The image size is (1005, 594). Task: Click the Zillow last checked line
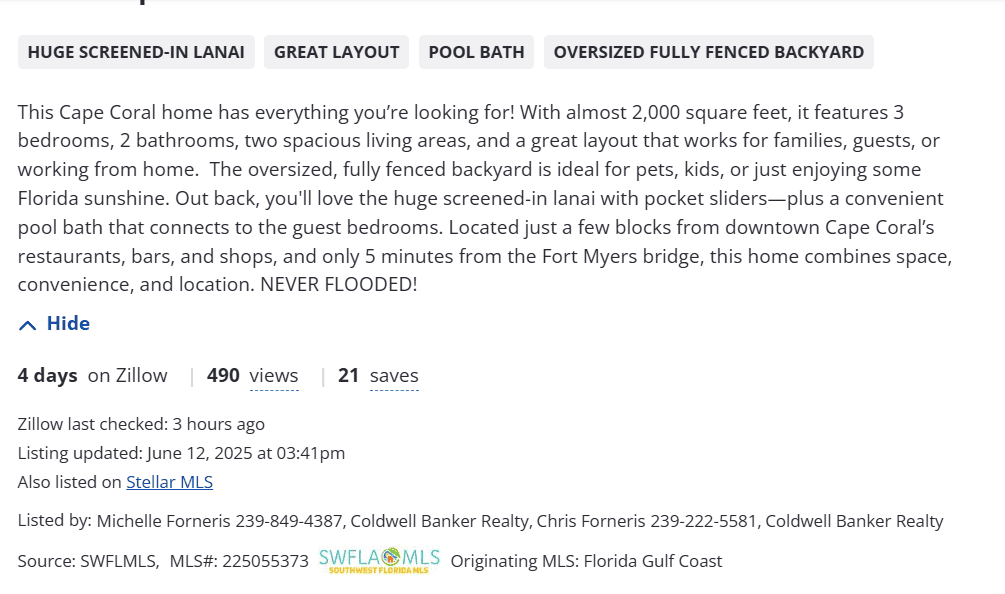pos(141,424)
